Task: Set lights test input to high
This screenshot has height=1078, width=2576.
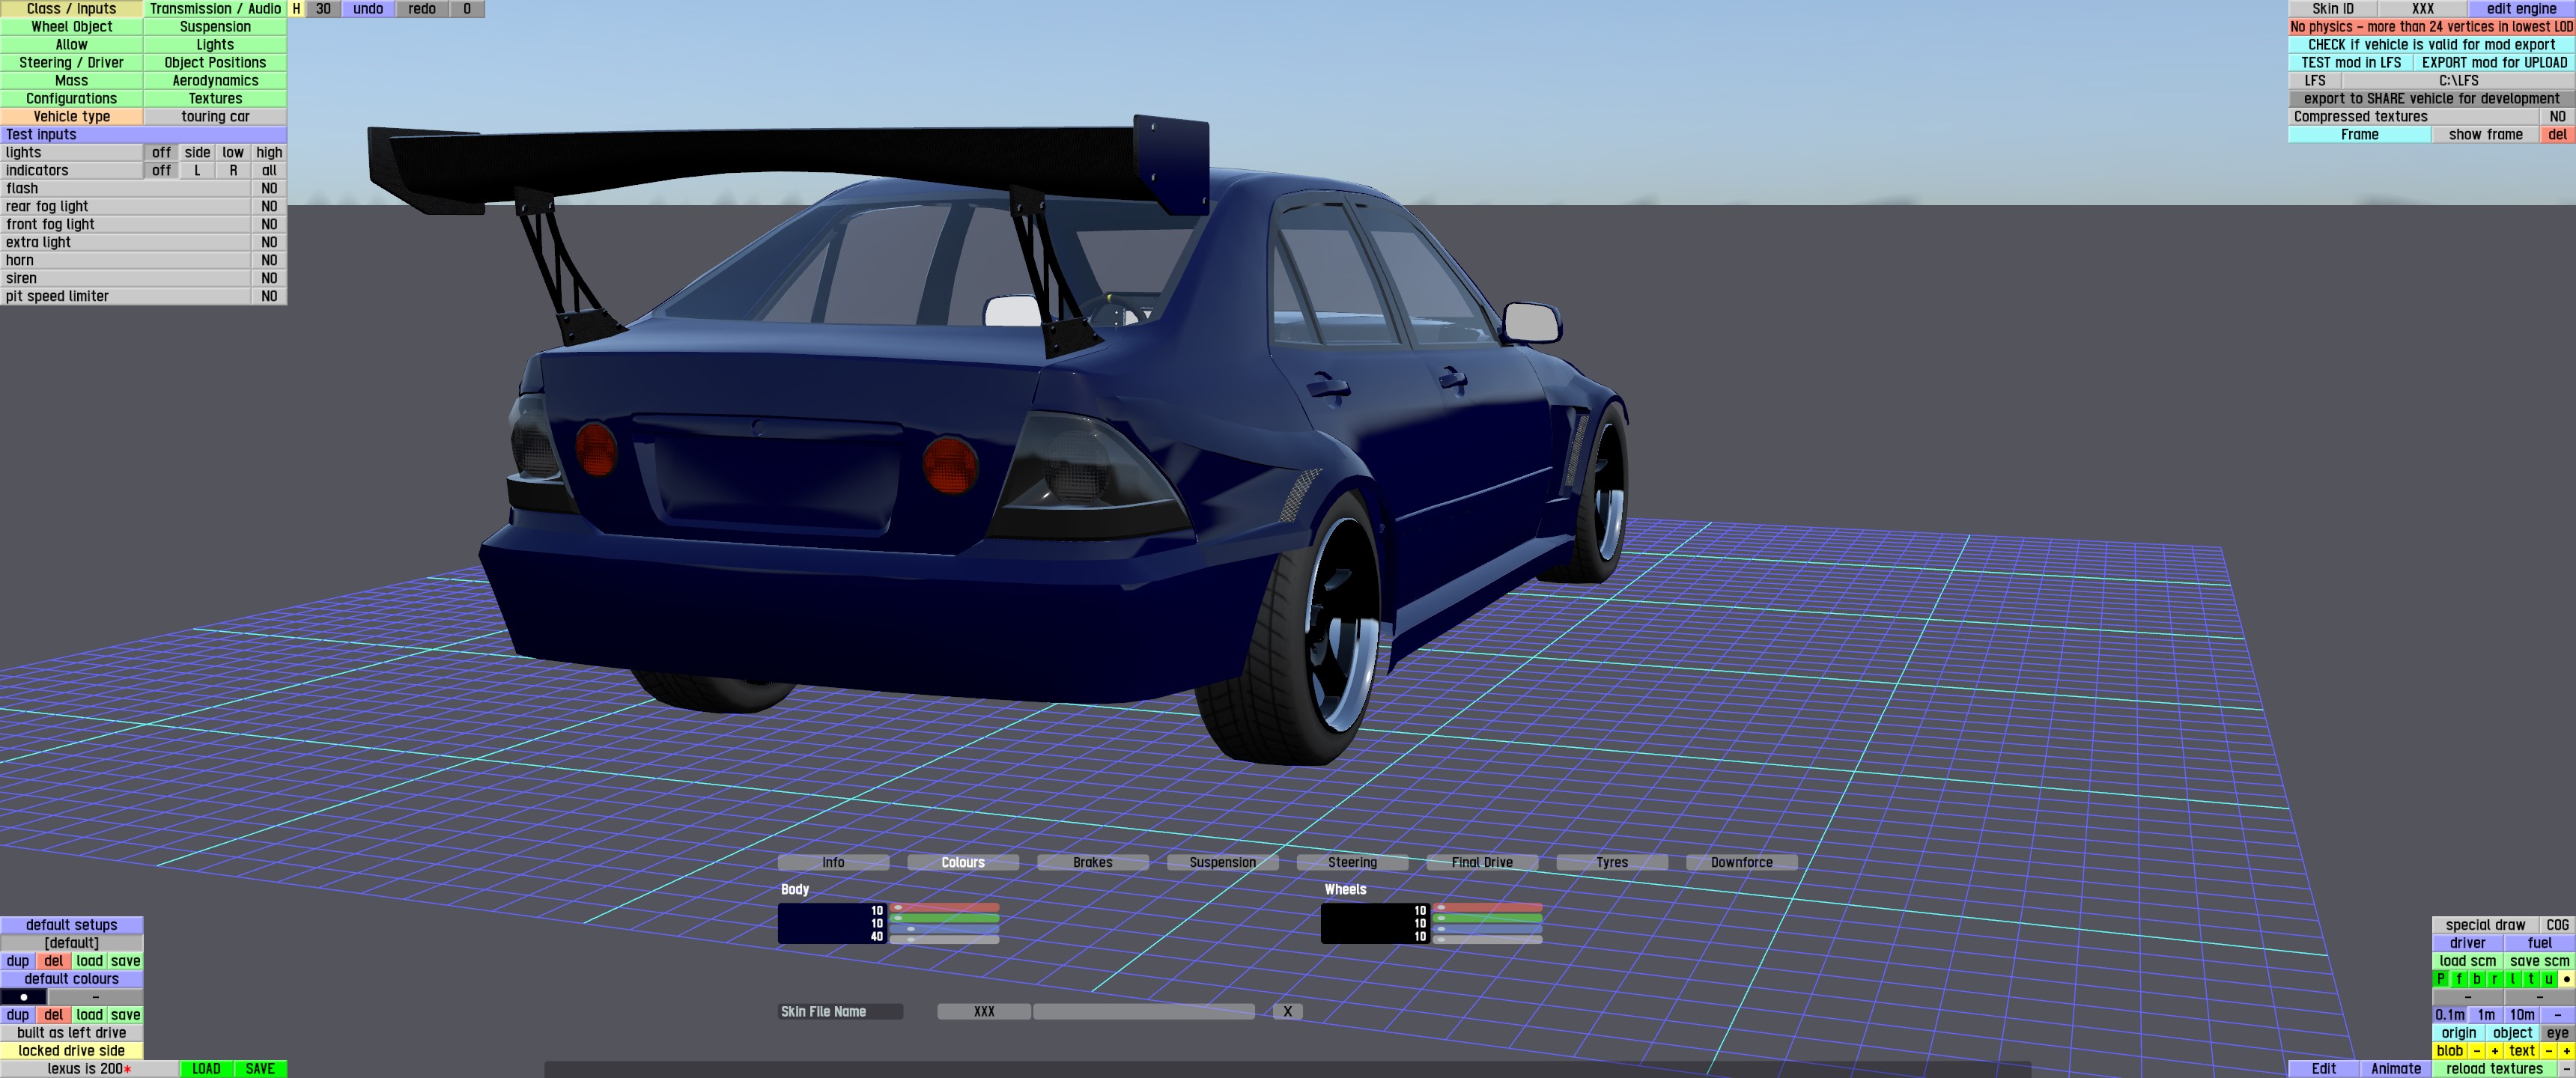Action: 269,152
